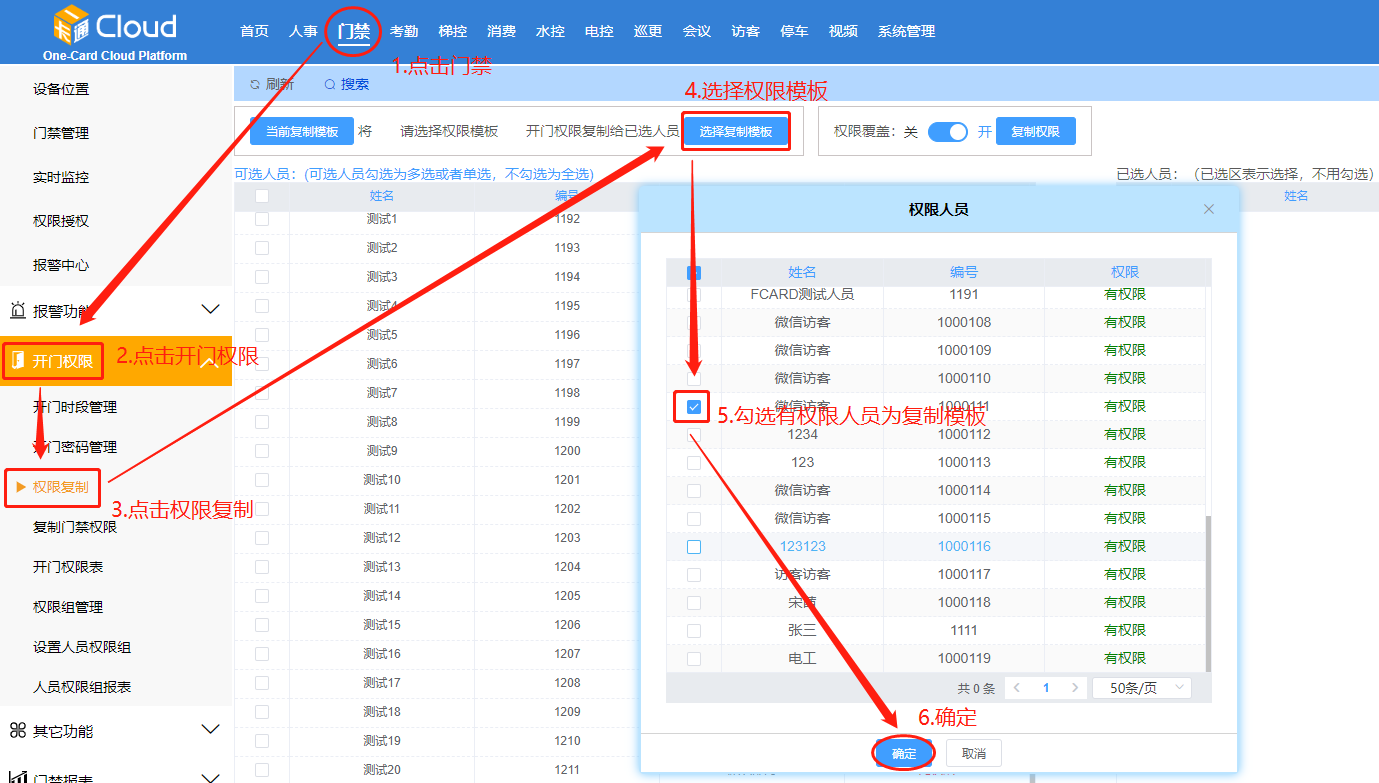
Task: Open the 50条/页 page size dropdown
Action: click(1141, 687)
